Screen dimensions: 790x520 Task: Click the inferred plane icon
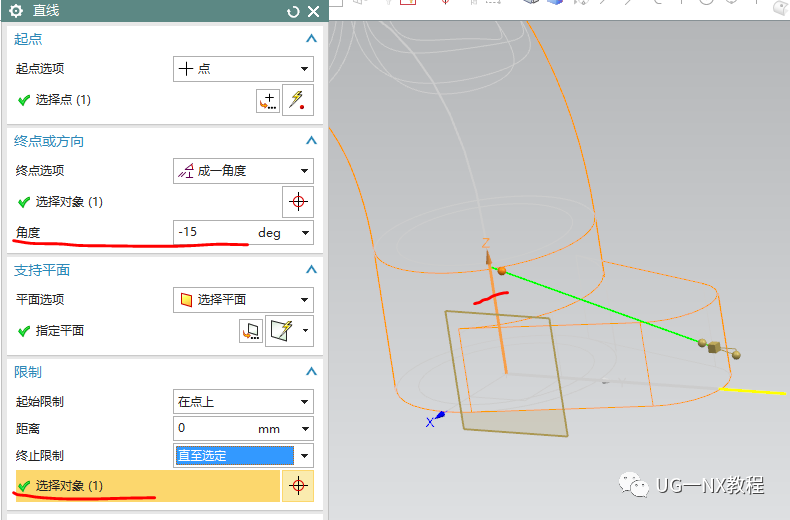282,331
